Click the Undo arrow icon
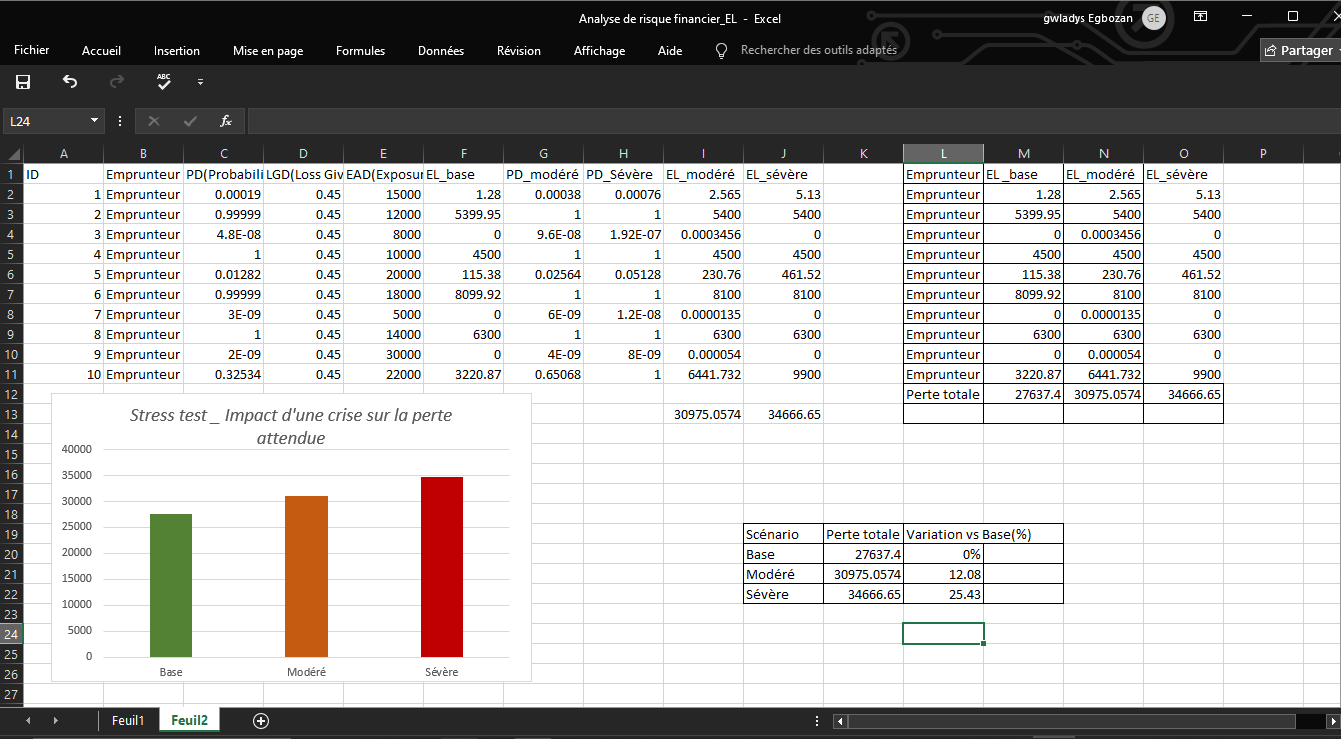Image resolution: width=1341 pixels, height=739 pixels. click(70, 82)
